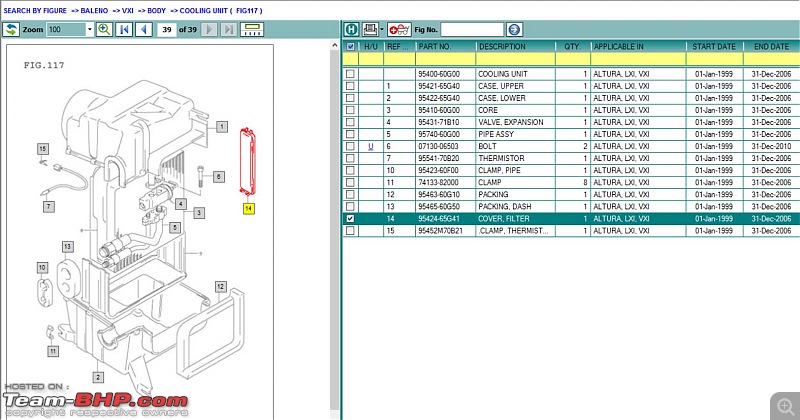The height and width of the screenshot is (420, 800).
Task: Check the BOLT row checkbox
Action: pyautogui.click(x=350, y=146)
